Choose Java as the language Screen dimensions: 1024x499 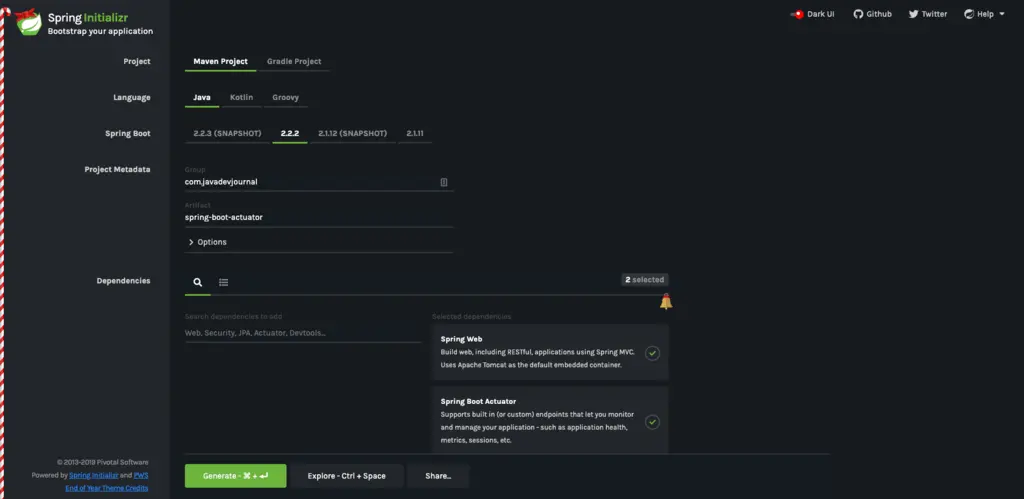202,97
